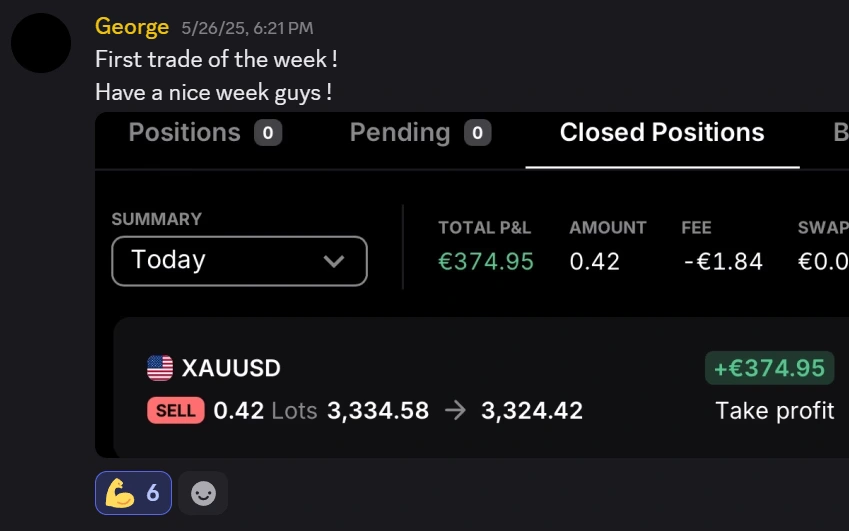Switch to the Pending tab
The image size is (849, 531).
coord(400,133)
